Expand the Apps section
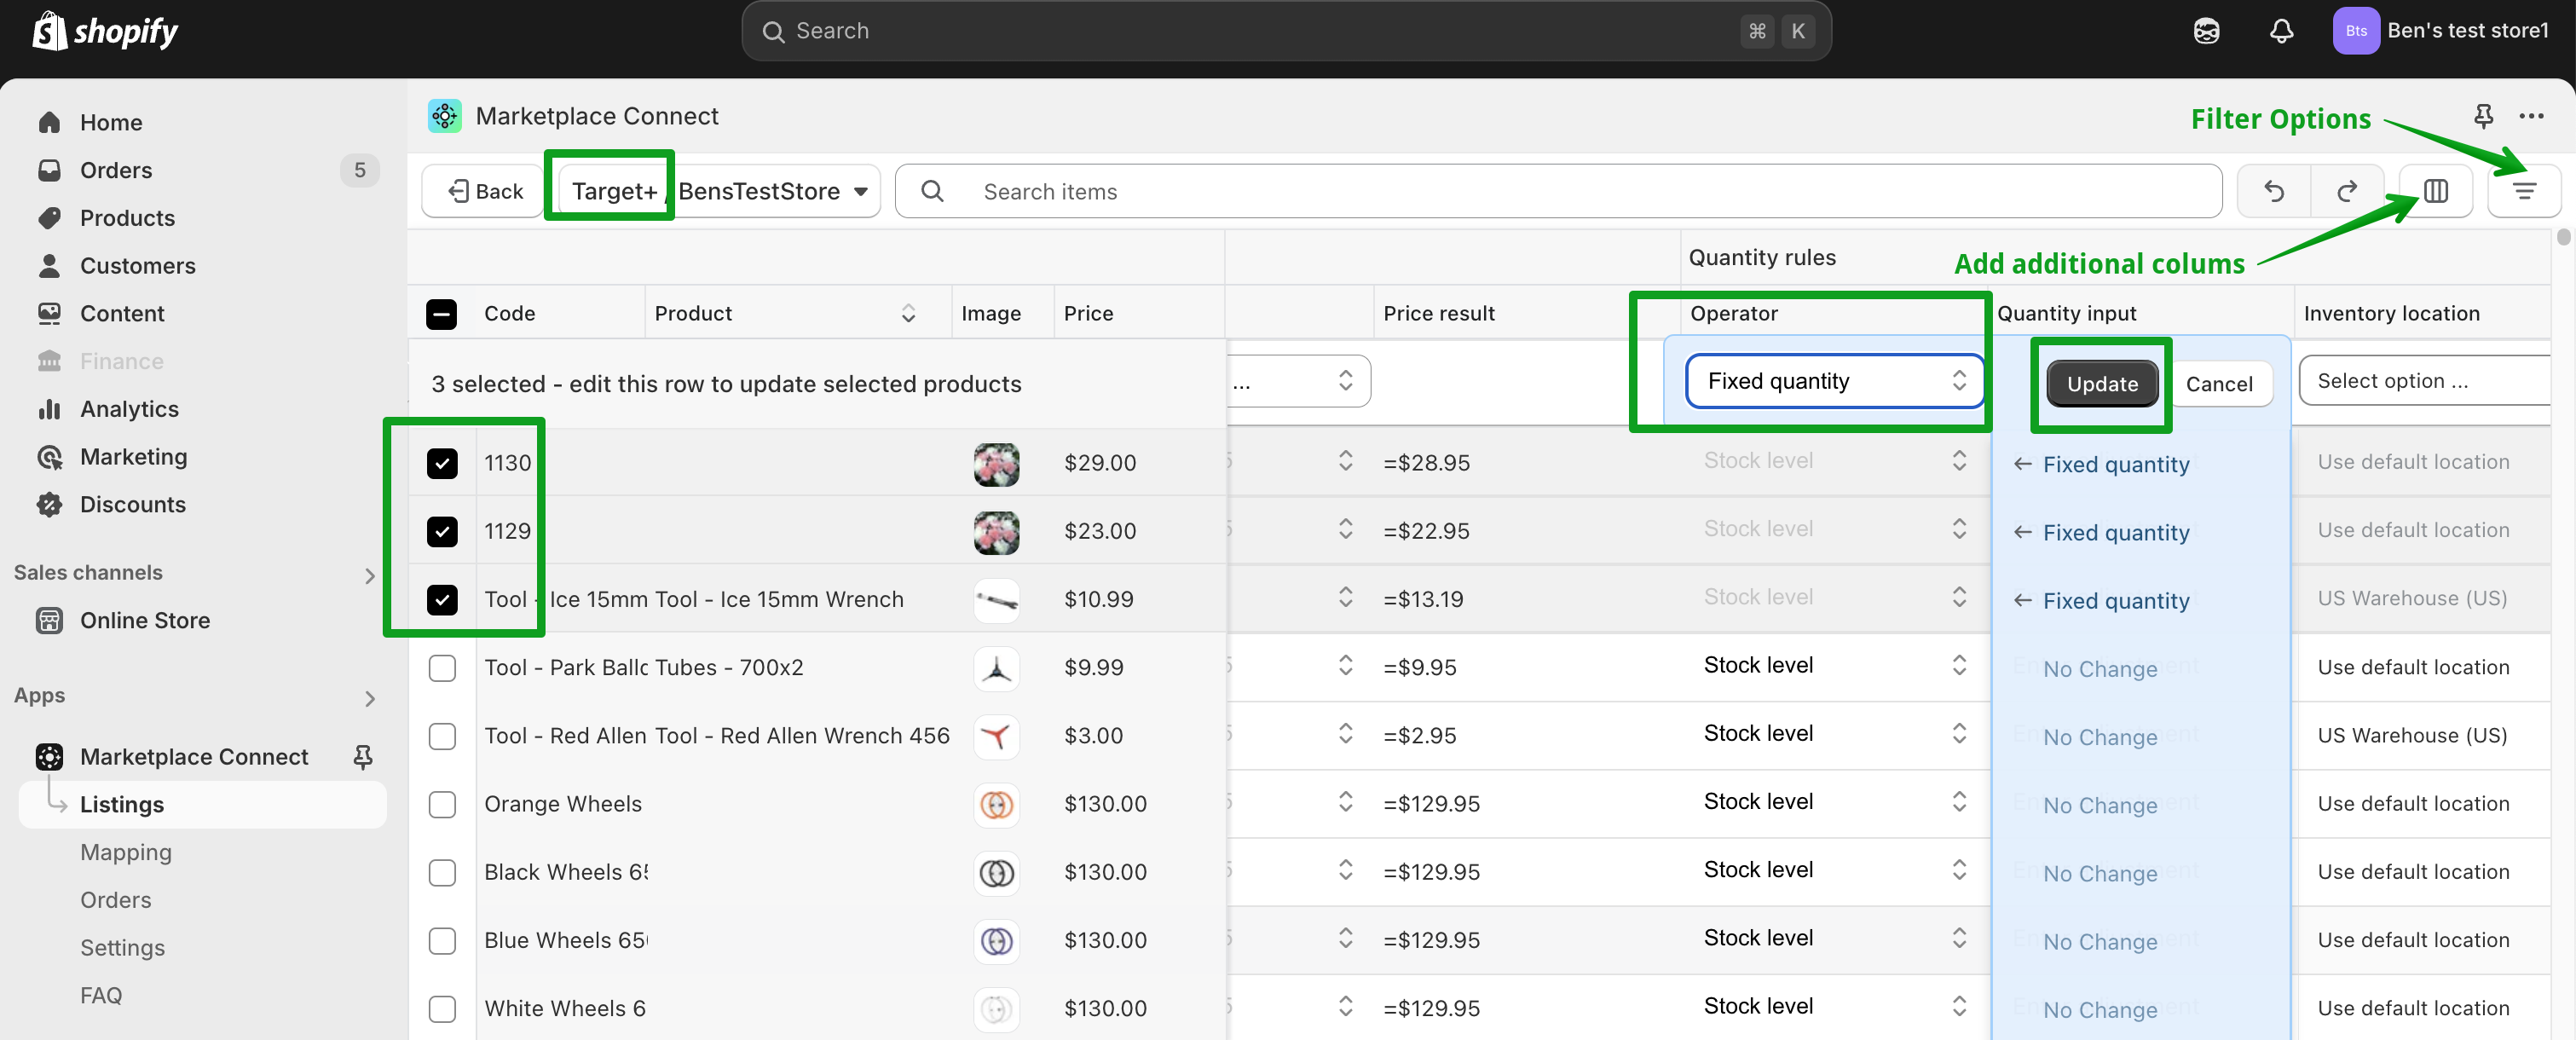Screen dimensions: 2576x1040 point(369,698)
